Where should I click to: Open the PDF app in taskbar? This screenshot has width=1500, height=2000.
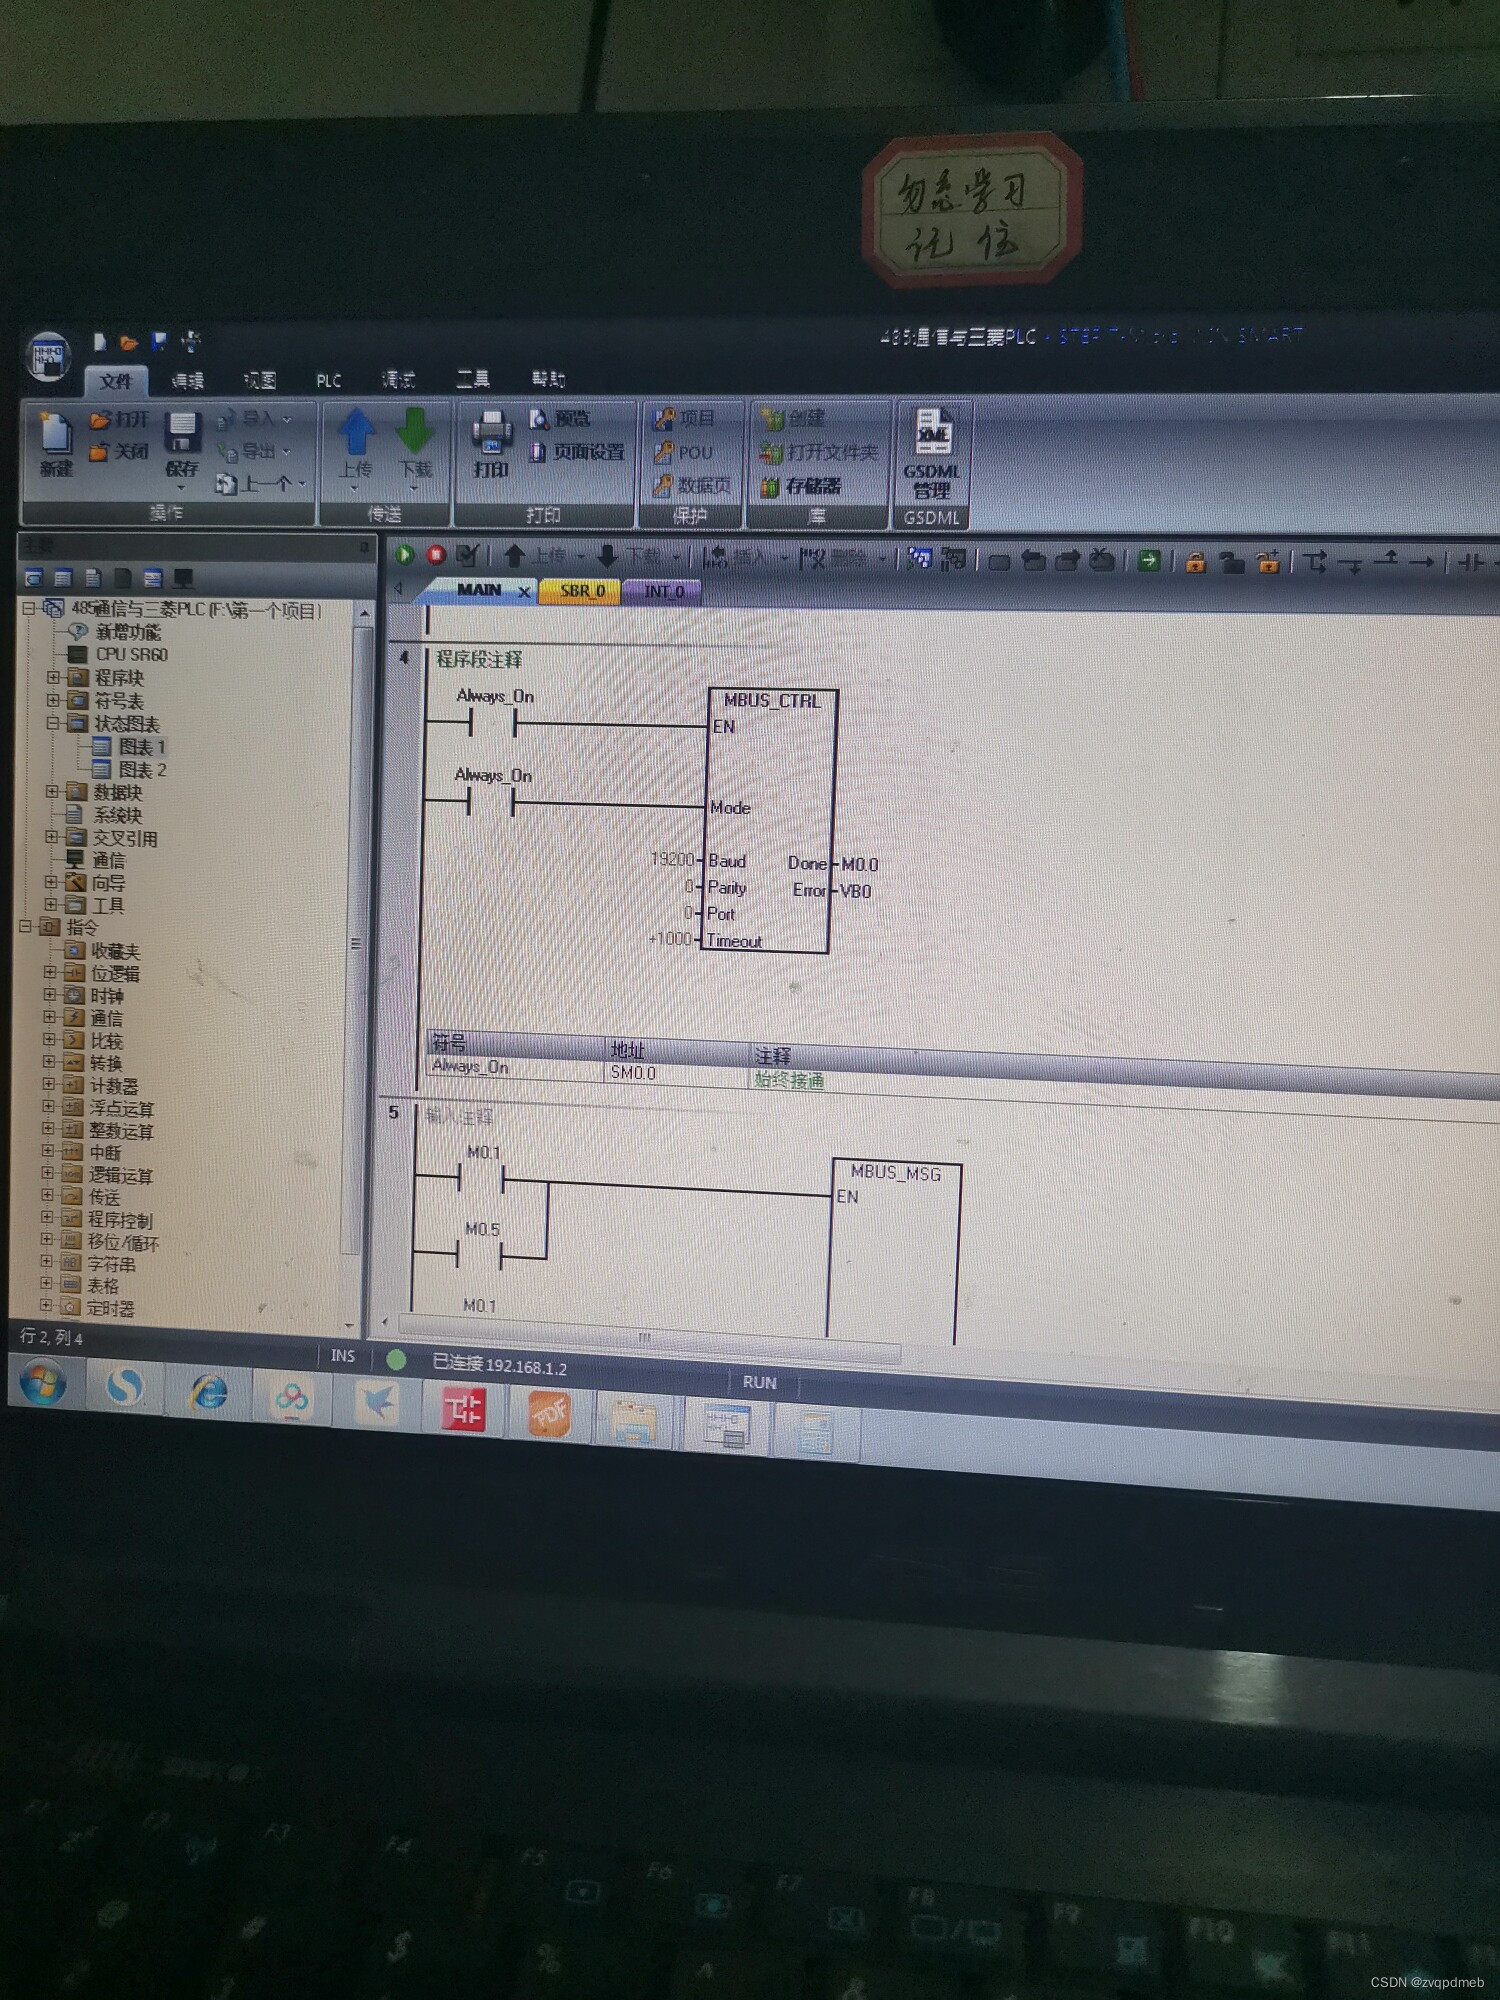pyautogui.click(x=549, y=1414)
